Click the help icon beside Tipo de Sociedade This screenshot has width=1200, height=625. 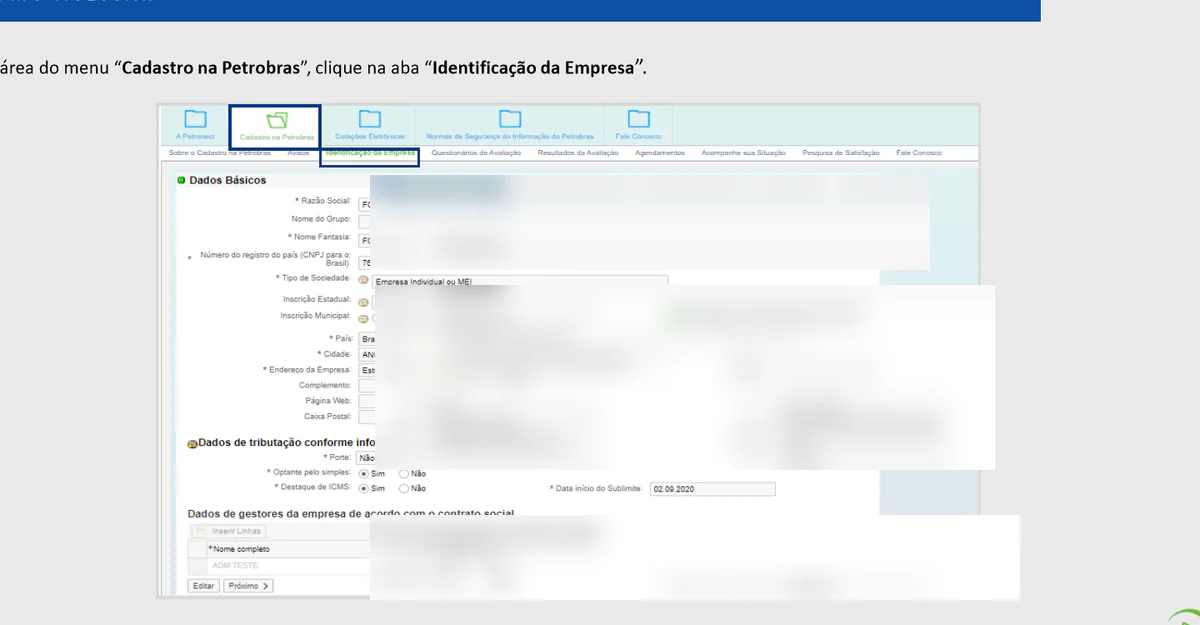[x=363, y=281]
